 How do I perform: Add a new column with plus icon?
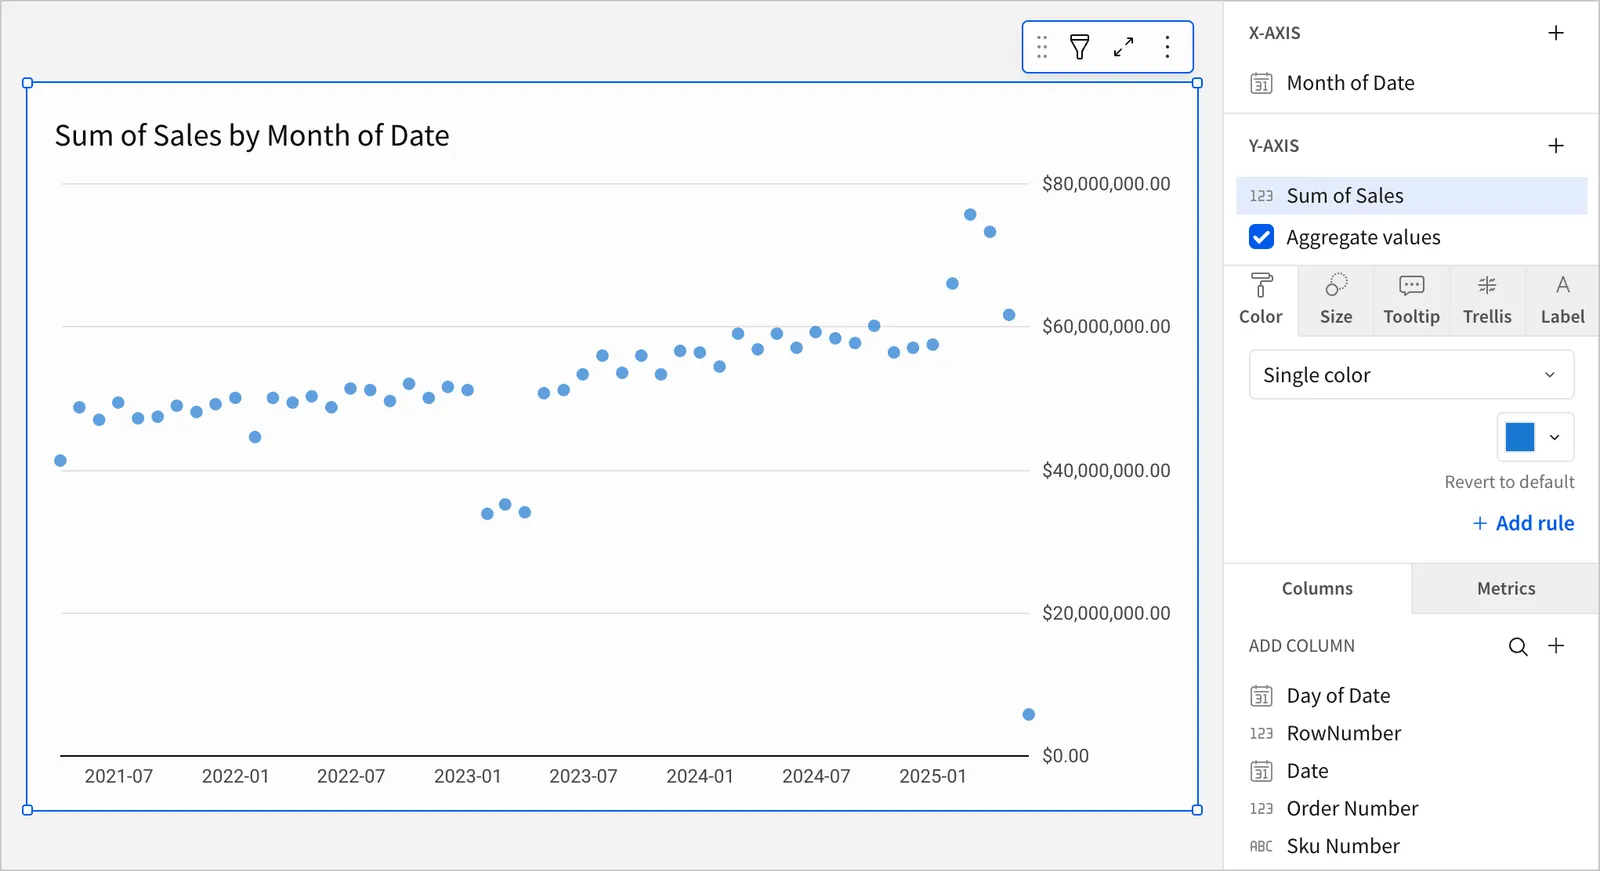pyautogui.click(x=1556, y=646)
